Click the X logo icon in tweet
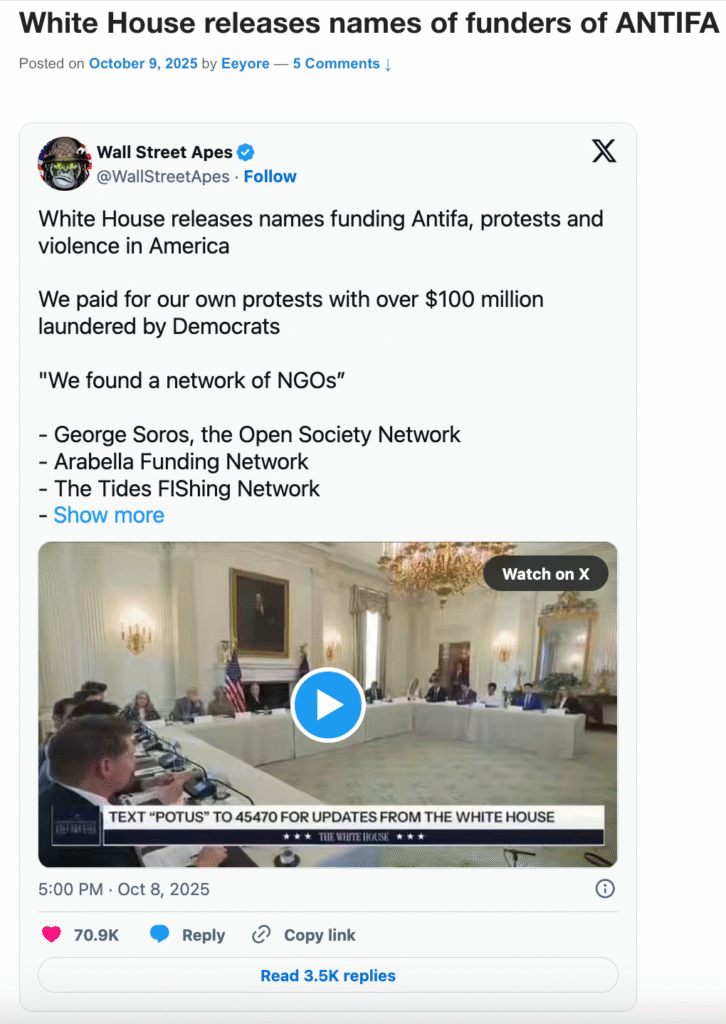Image resolution: width=726 pixels, height=1024 pixels. 604,151
